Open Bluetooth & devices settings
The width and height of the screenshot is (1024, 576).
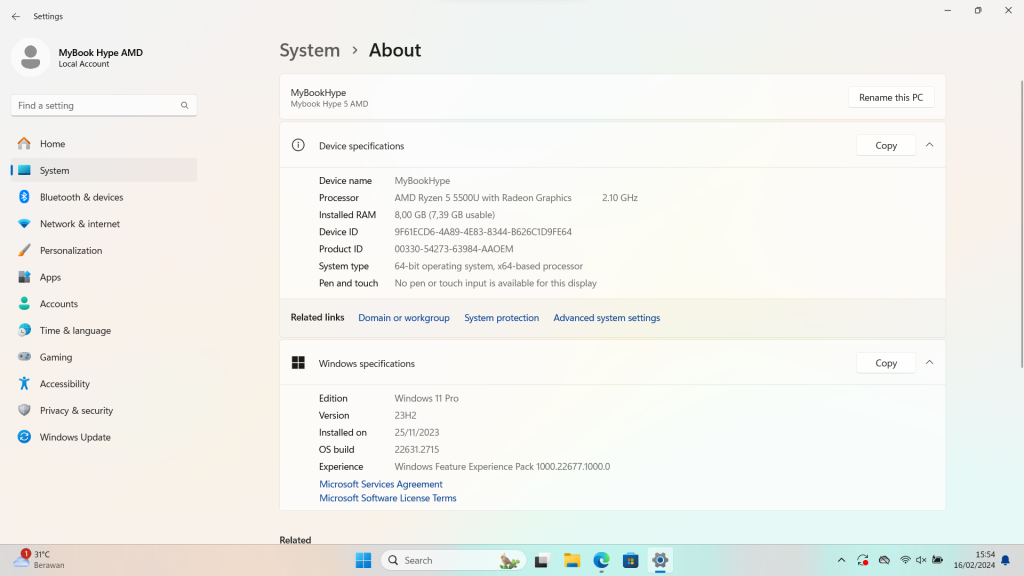coord(104,197)
